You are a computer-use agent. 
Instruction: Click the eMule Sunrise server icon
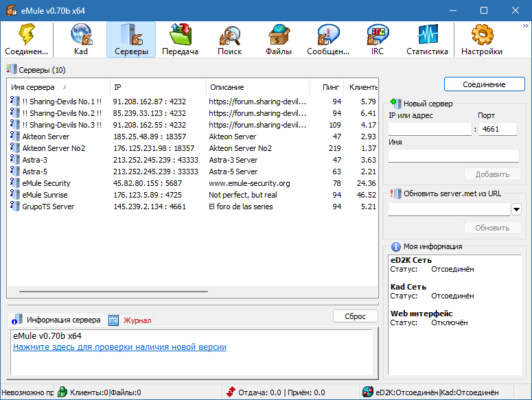pos(15,194)
